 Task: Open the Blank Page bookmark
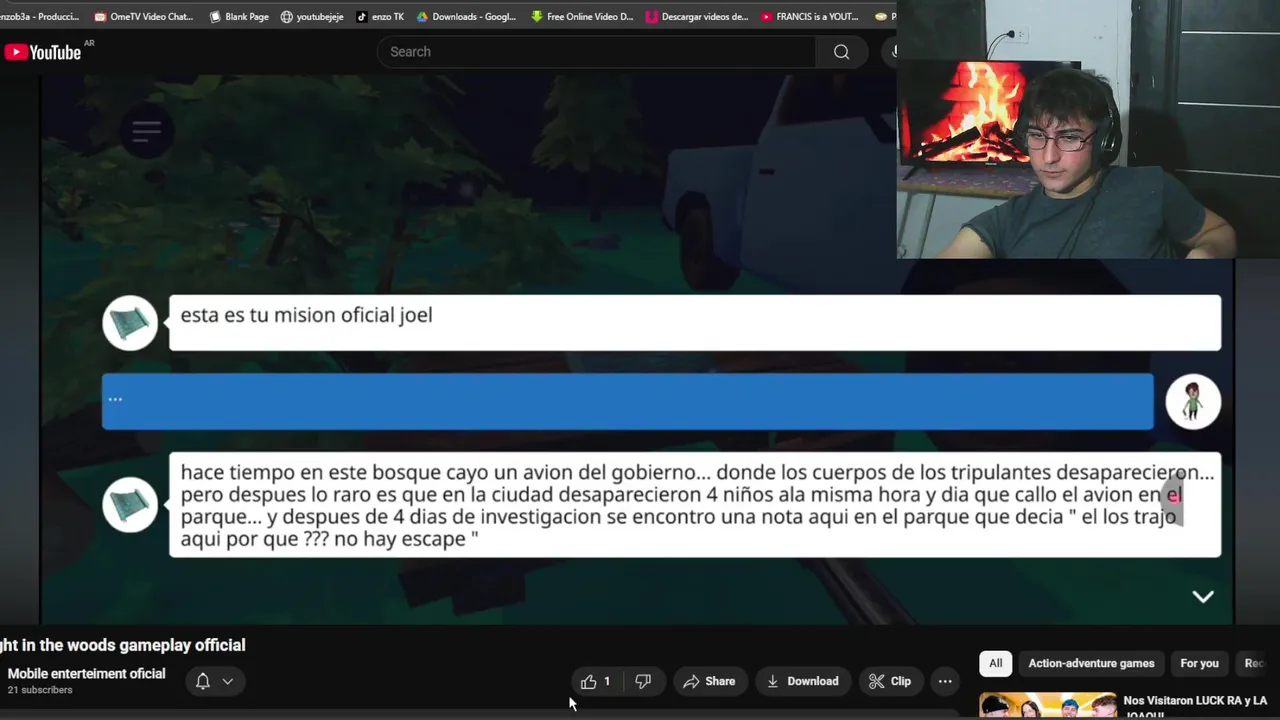pyautogui.click(x=238, y=16)
